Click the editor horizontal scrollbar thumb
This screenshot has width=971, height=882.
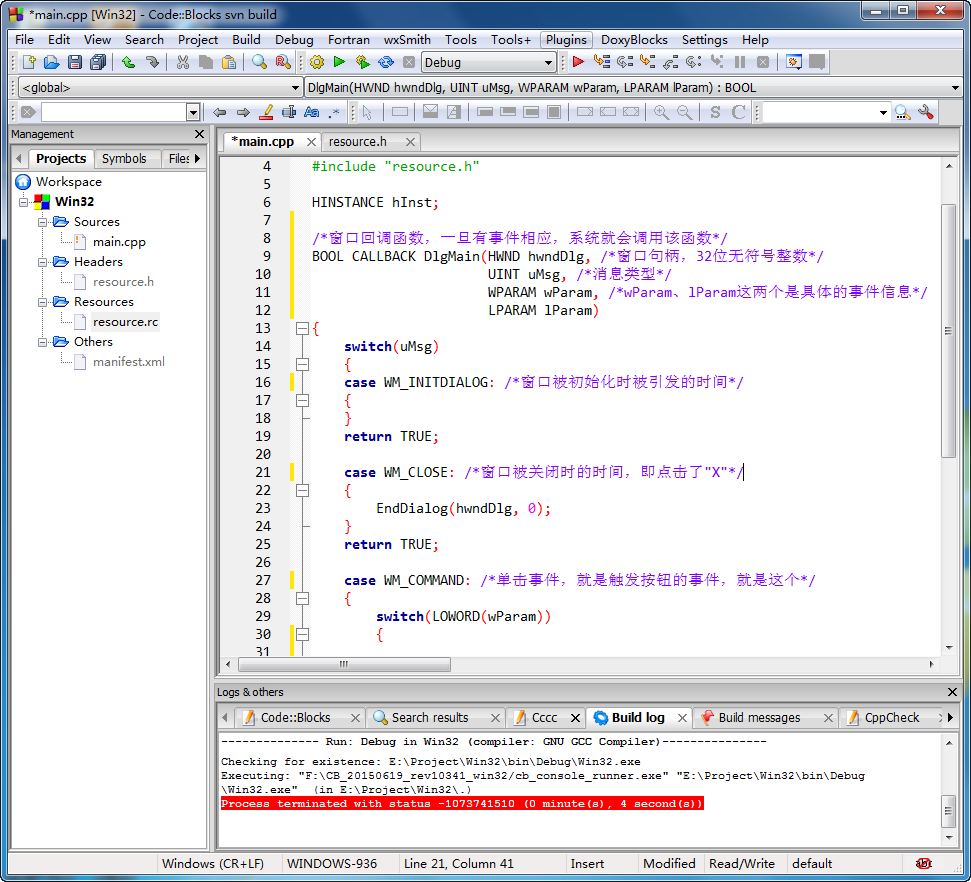pos(344,664)
